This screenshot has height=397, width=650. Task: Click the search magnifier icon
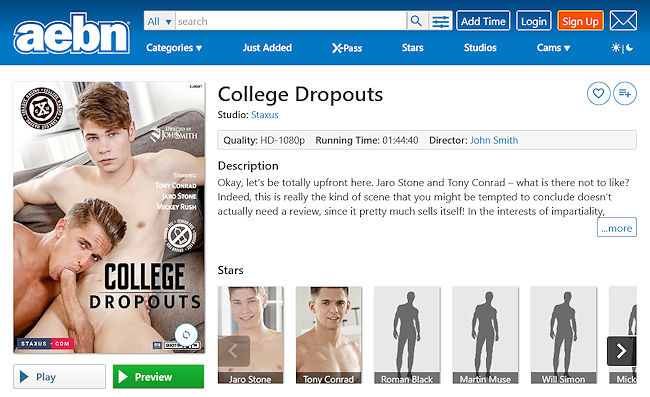(x=416, y=21)
